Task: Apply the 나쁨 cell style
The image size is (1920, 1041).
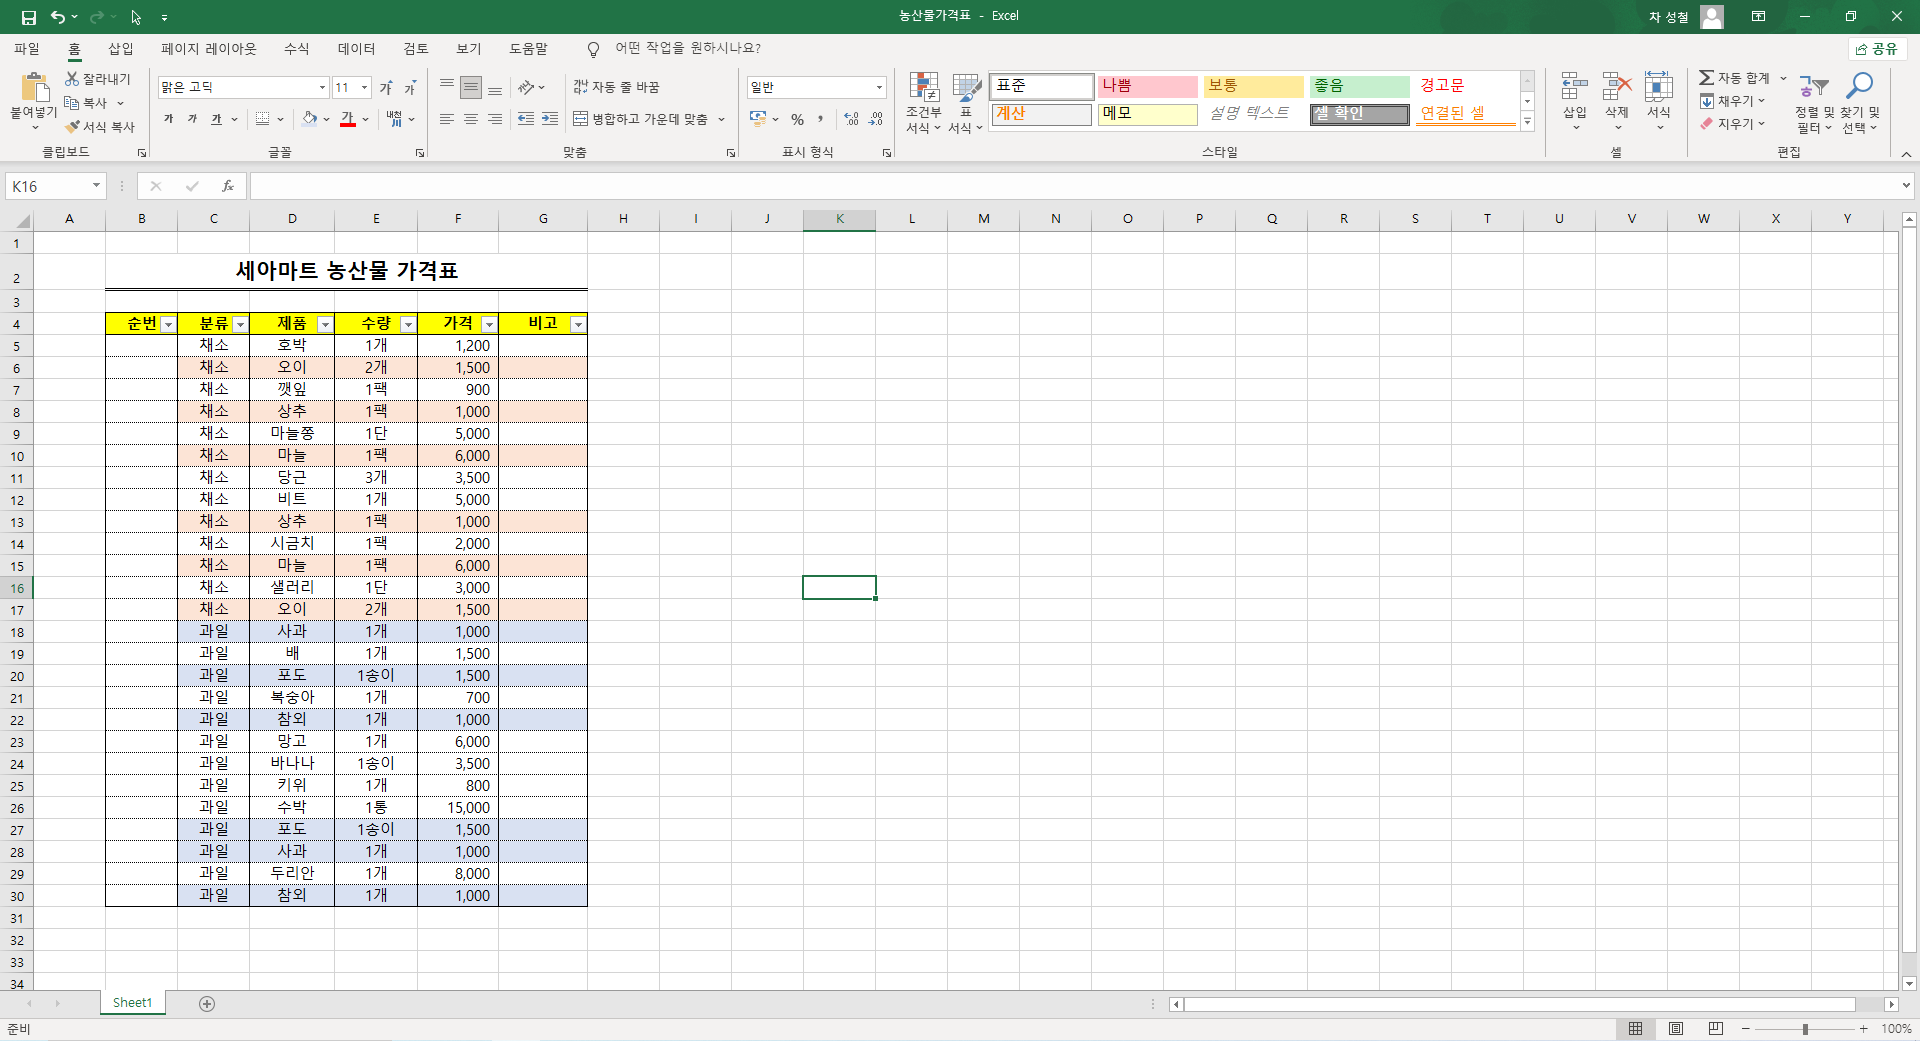Action: pyautogui.click(x=1147, y=86)
